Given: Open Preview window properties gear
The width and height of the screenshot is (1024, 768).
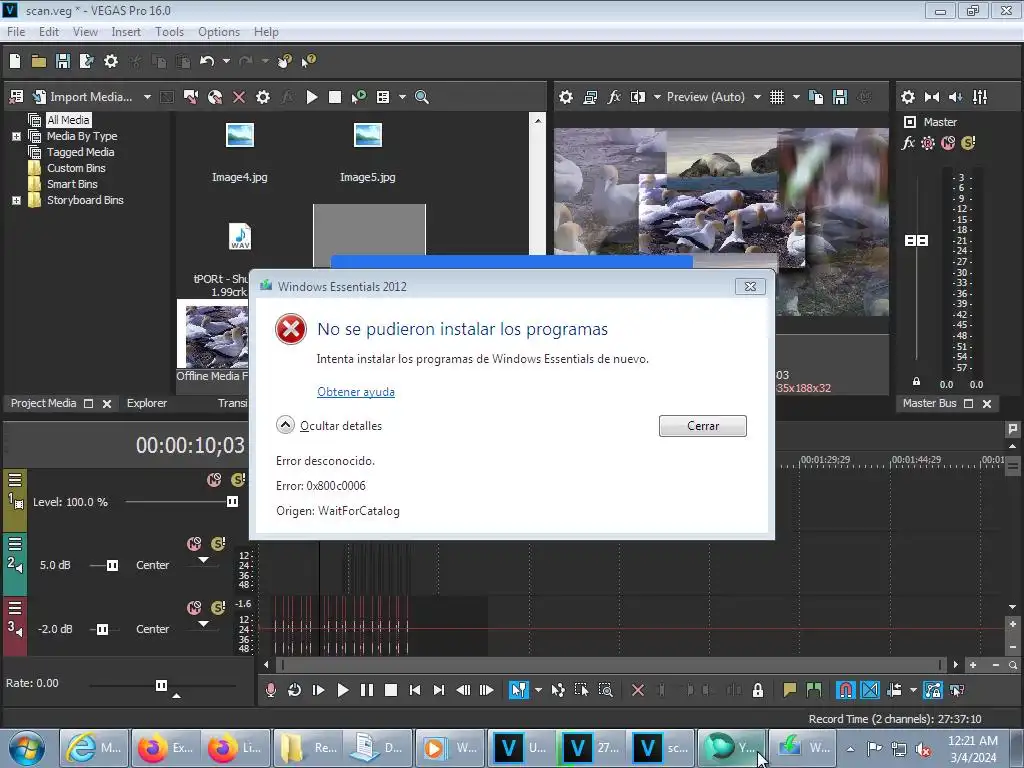Looking at the screenshot, I should tap(566, 97).
